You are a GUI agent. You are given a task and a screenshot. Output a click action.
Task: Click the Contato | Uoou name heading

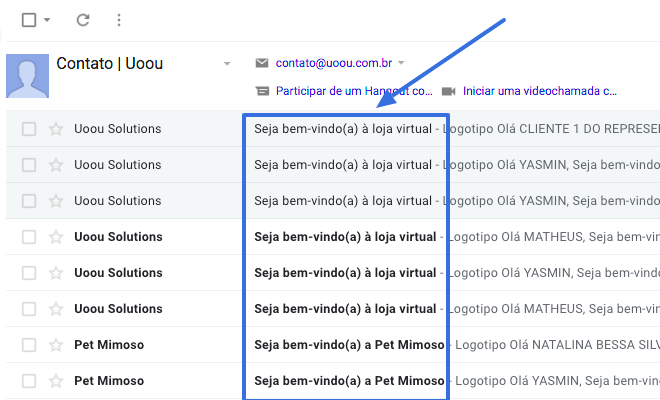[110, 64]
